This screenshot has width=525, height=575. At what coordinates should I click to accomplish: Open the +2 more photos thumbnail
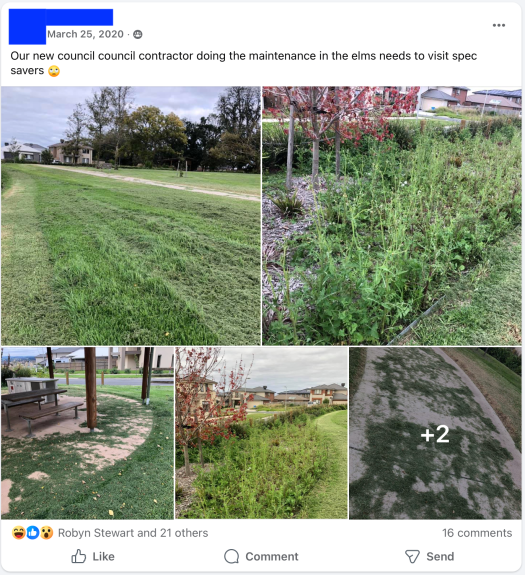pos(435,433)
